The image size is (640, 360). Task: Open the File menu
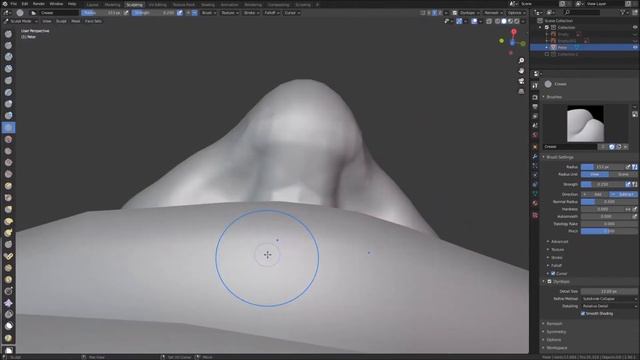click(x=14, y=4)
